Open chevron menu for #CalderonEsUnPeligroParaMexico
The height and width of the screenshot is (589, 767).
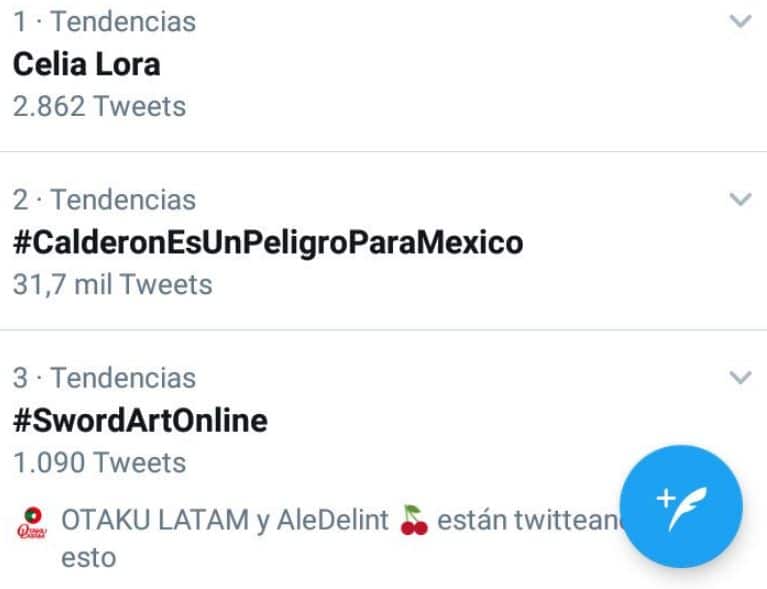point(740,199)
